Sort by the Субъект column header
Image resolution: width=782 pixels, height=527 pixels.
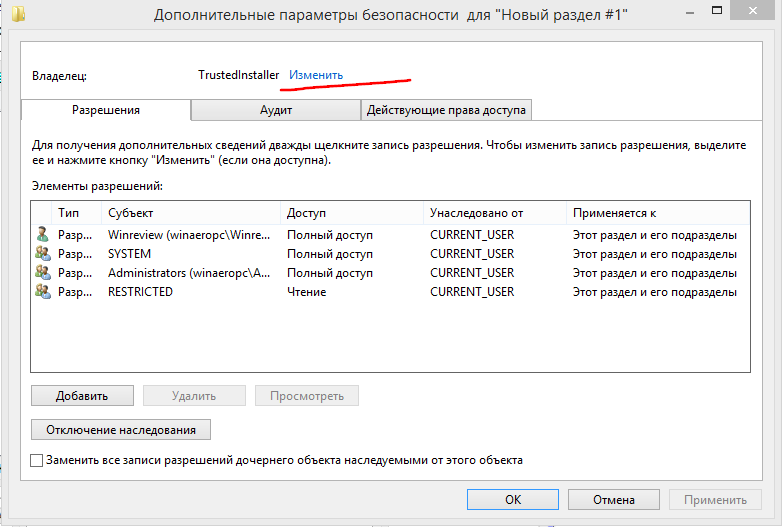pyautogui.click(x=191, y=213)
